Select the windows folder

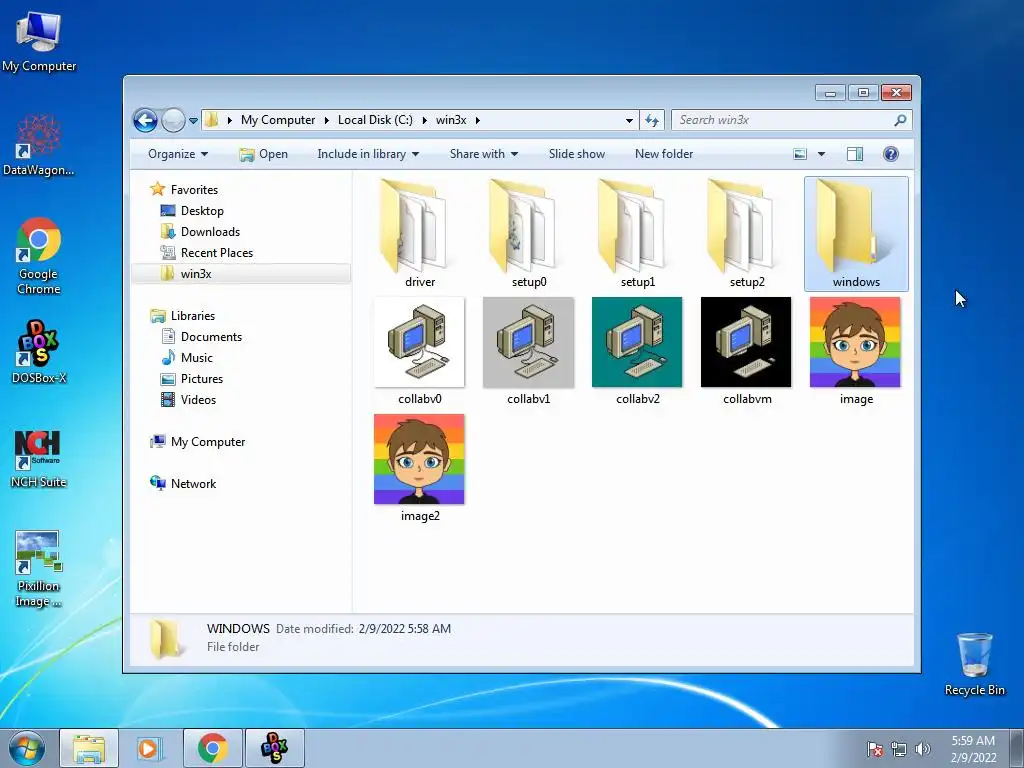856,232
